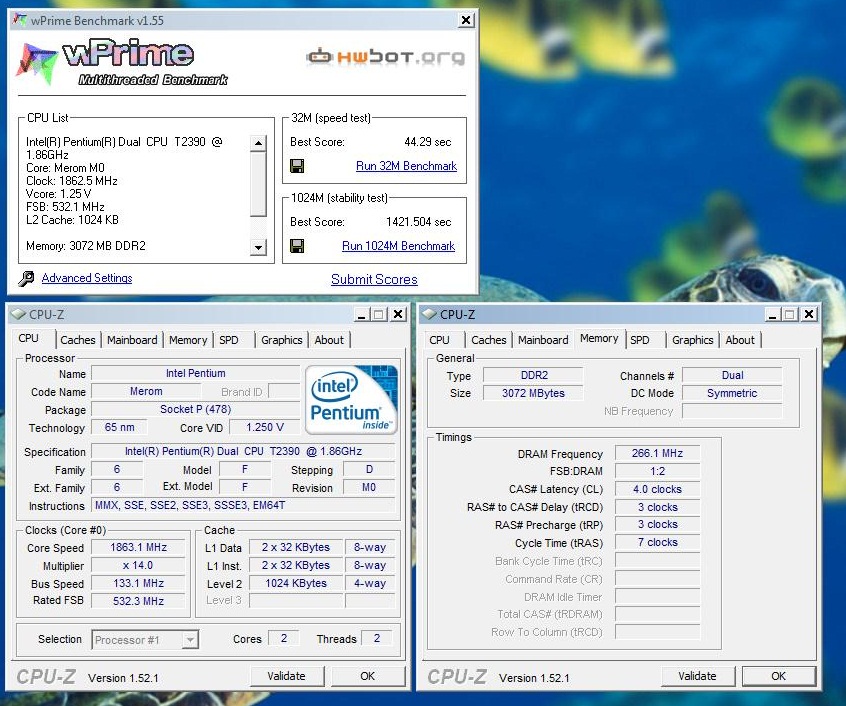Click the Channels # value Dual

coord(732,375)
